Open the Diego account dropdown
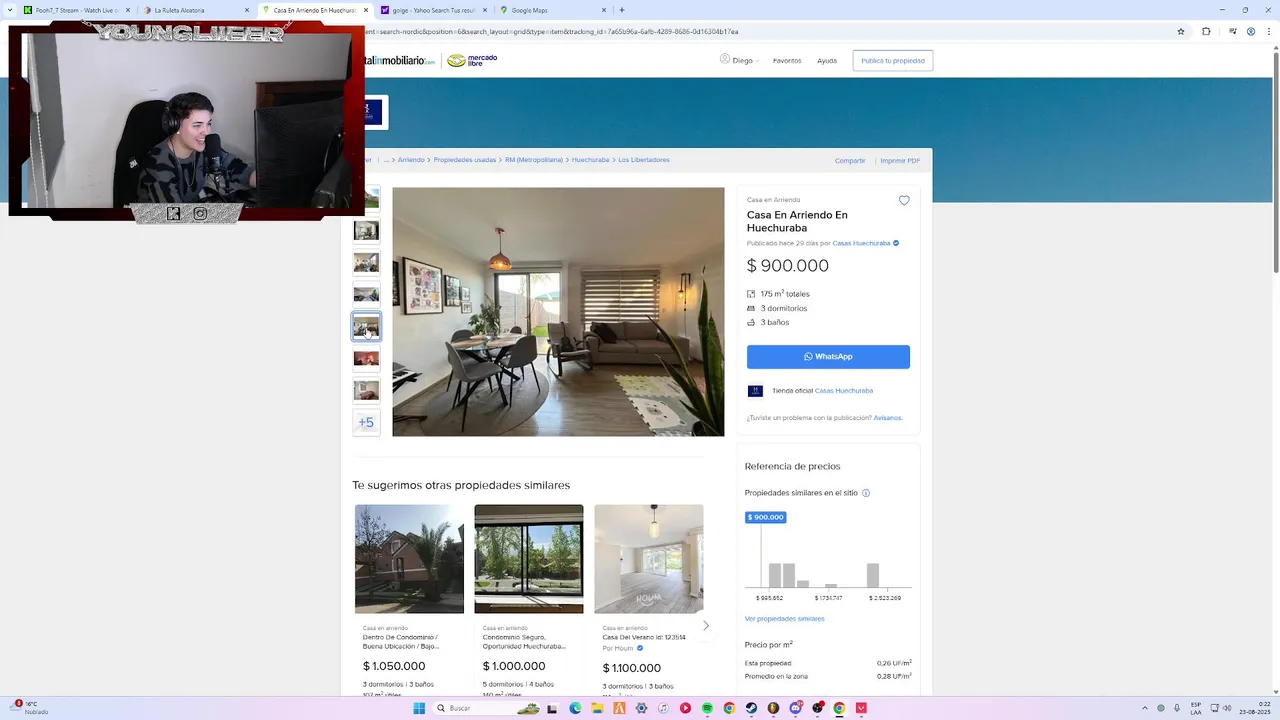This screenshot has height=720, width=1280. (739, 60)
